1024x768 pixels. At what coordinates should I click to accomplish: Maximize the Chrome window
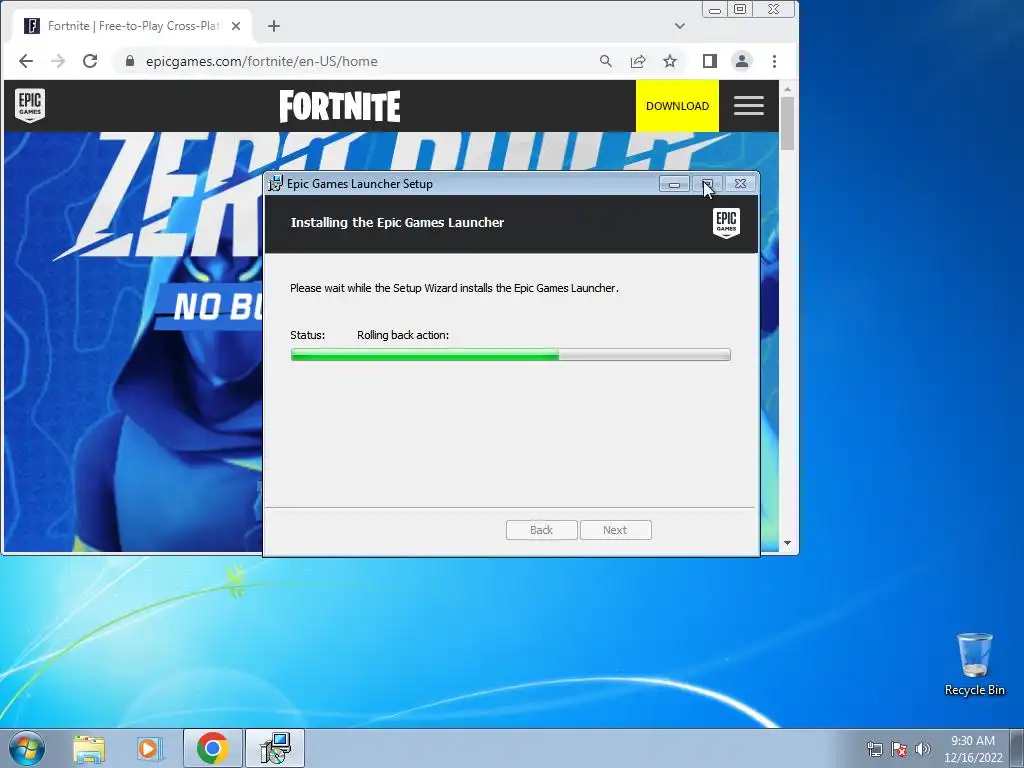pyautogui.click(x=740, y=10)
